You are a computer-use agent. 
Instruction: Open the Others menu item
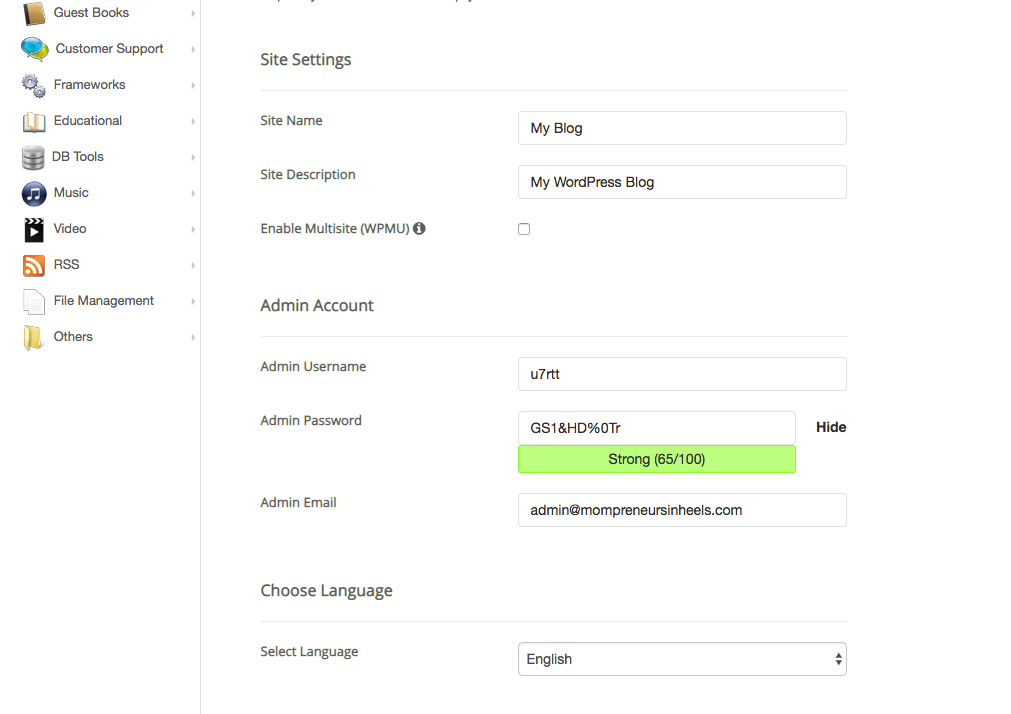click(x=73, y=337)
